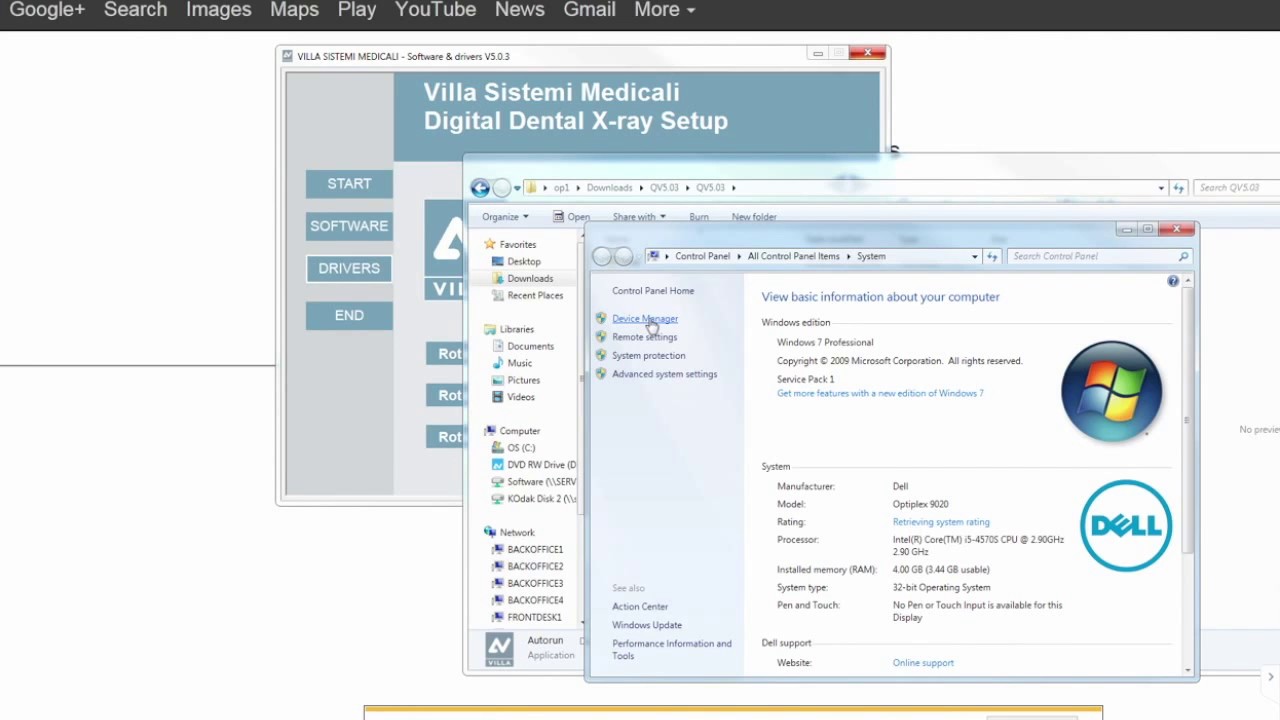Open Gmail in the Google top bar
The image size is (1280, 720).
[x=589, y=10]
